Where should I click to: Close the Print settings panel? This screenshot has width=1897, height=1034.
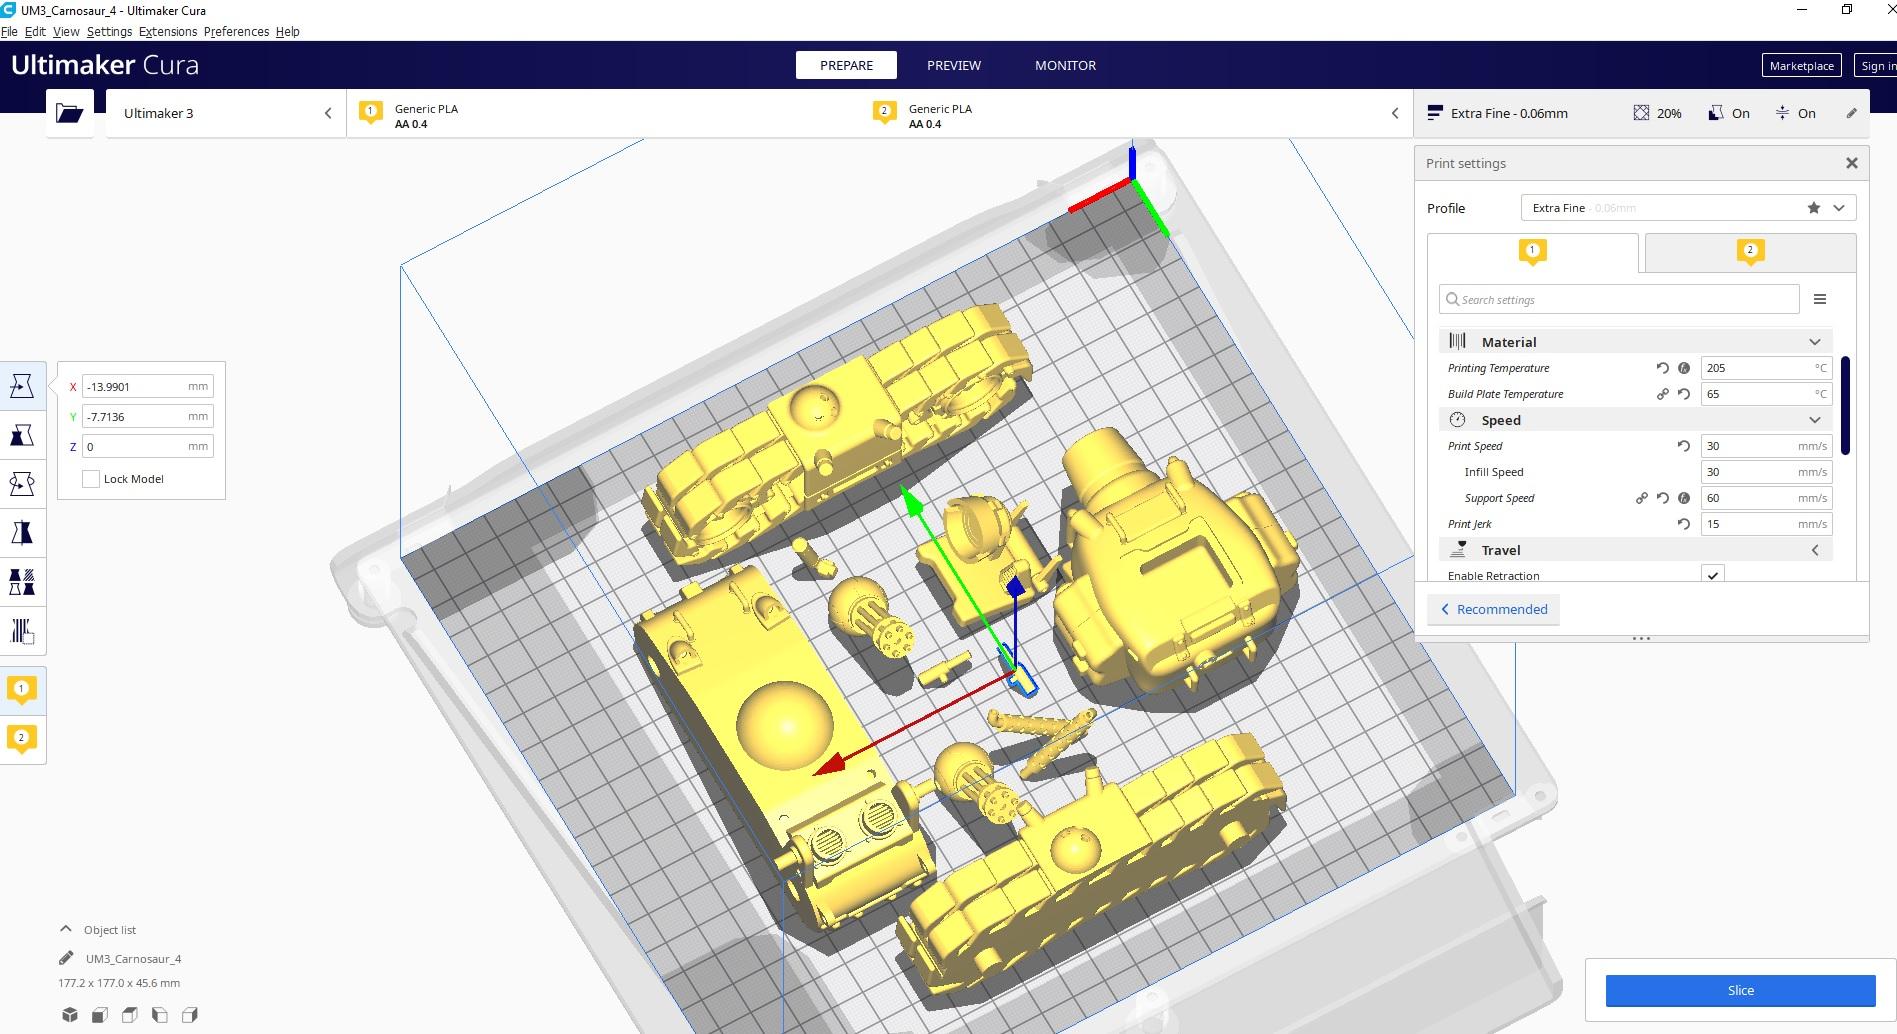tap(1852, 163)
